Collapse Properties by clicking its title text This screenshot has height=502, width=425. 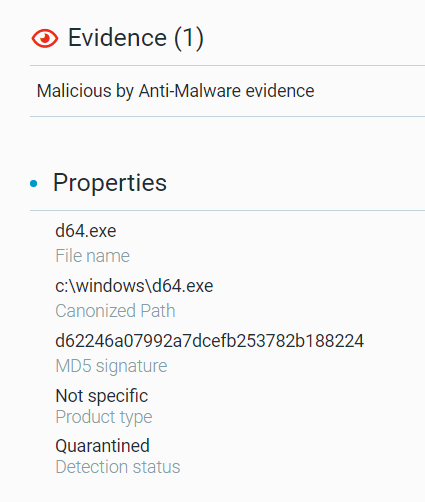(x=110, y=183)
